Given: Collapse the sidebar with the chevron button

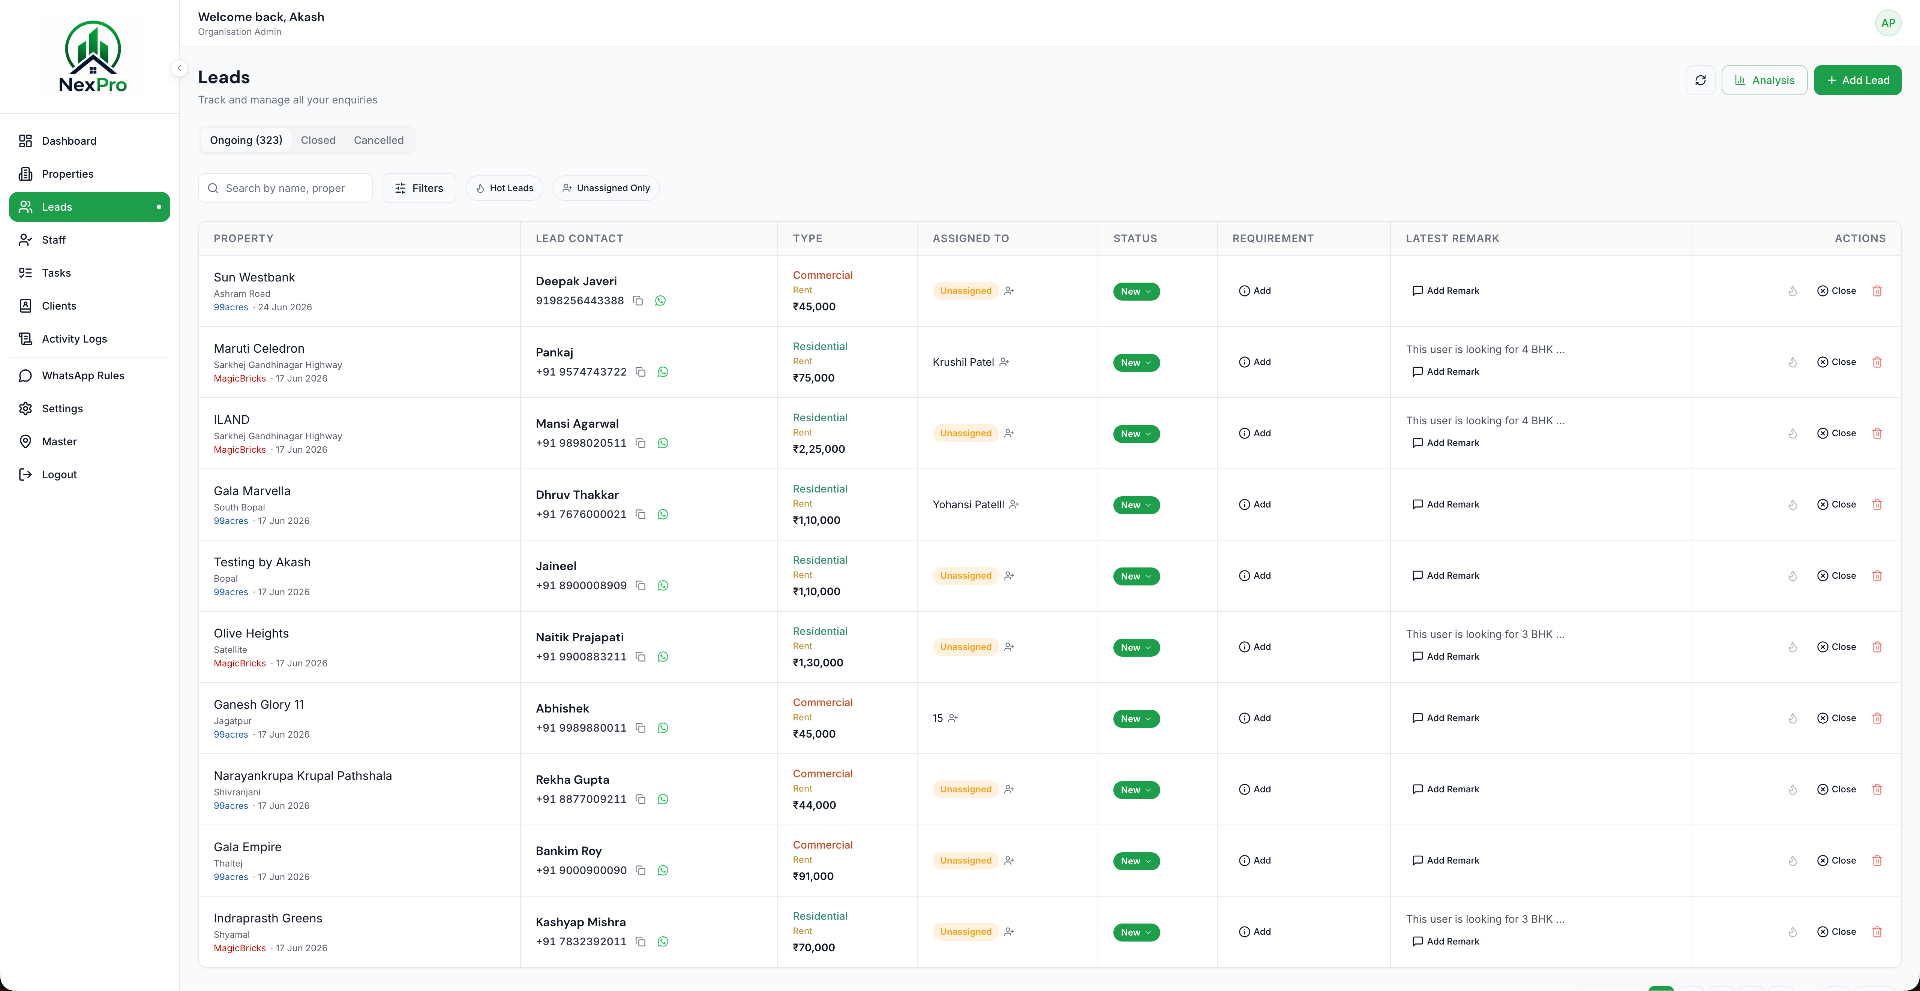Looking at the screenshot, I should coord(179,68).
